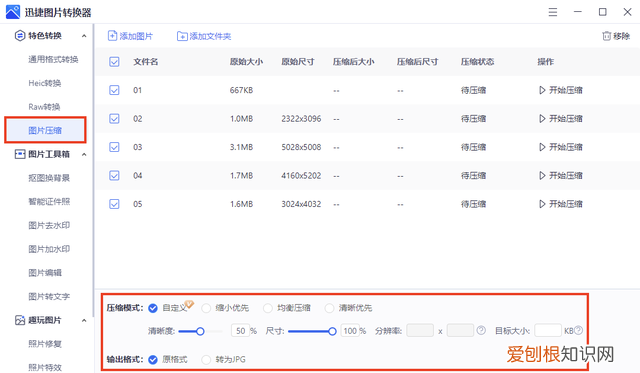Click the 添加文件夹 label

[x=210, y=36]
